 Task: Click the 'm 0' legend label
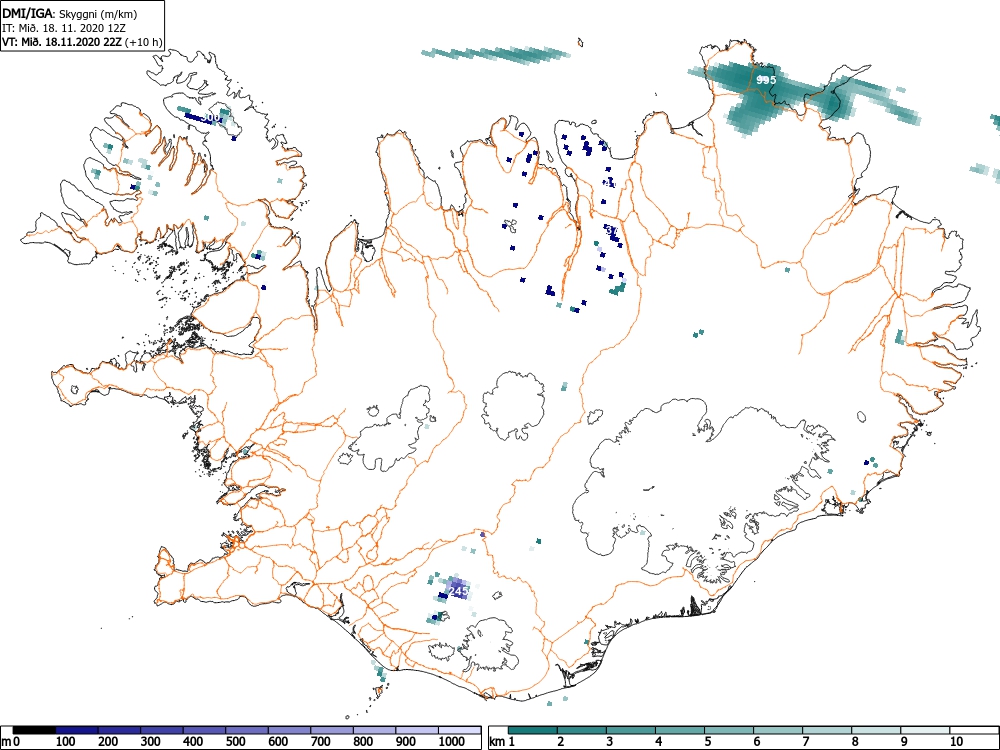pyautogui.click(x=10, y=742)
